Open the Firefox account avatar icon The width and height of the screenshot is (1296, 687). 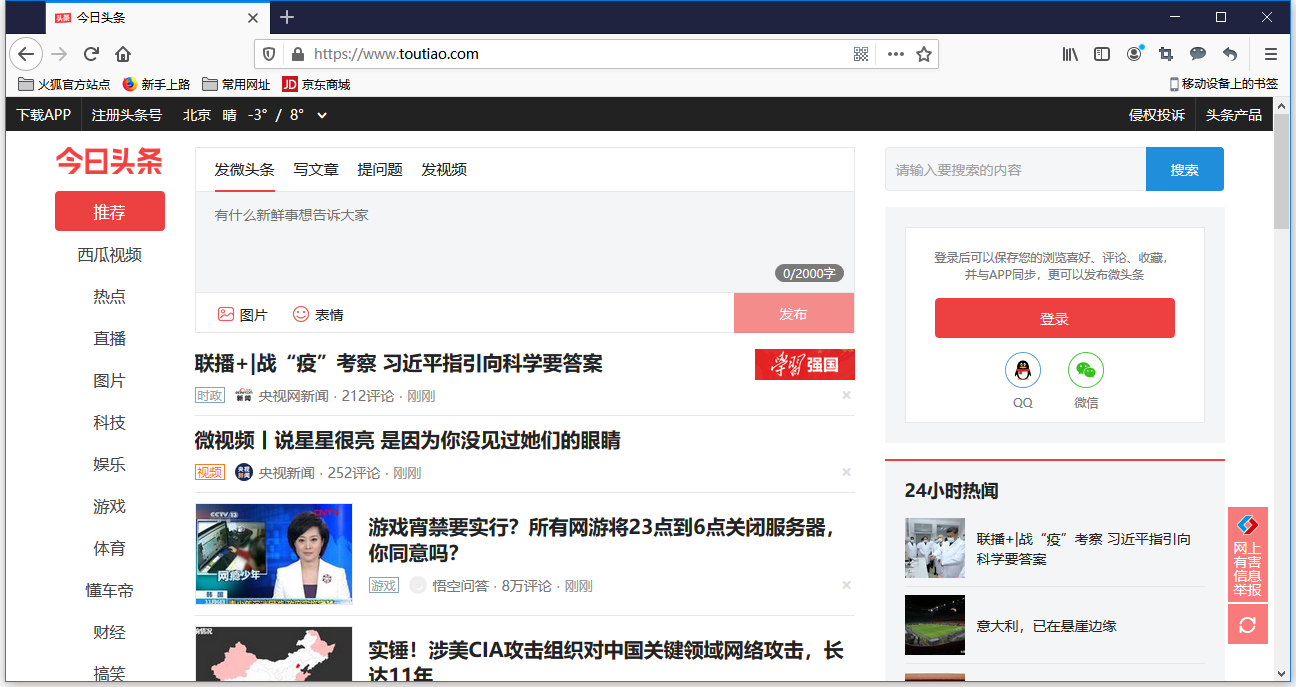1134,53
